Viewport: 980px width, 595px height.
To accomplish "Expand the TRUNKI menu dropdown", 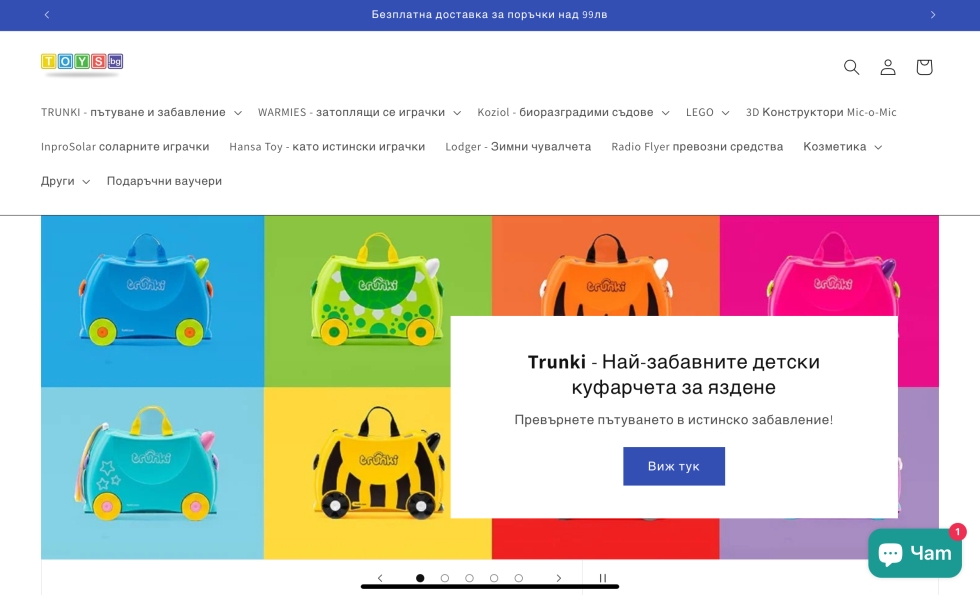I will 141,112.
